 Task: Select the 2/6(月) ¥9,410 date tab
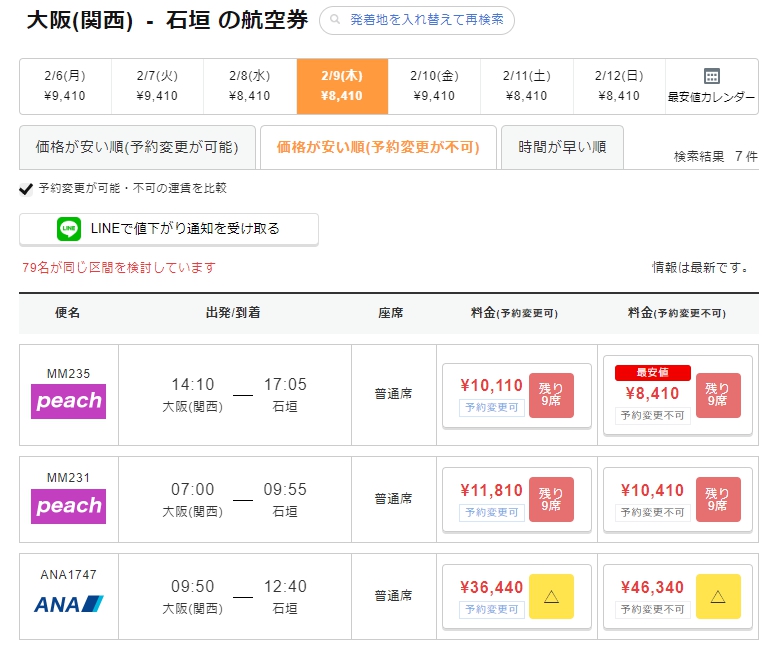[65, 86]
